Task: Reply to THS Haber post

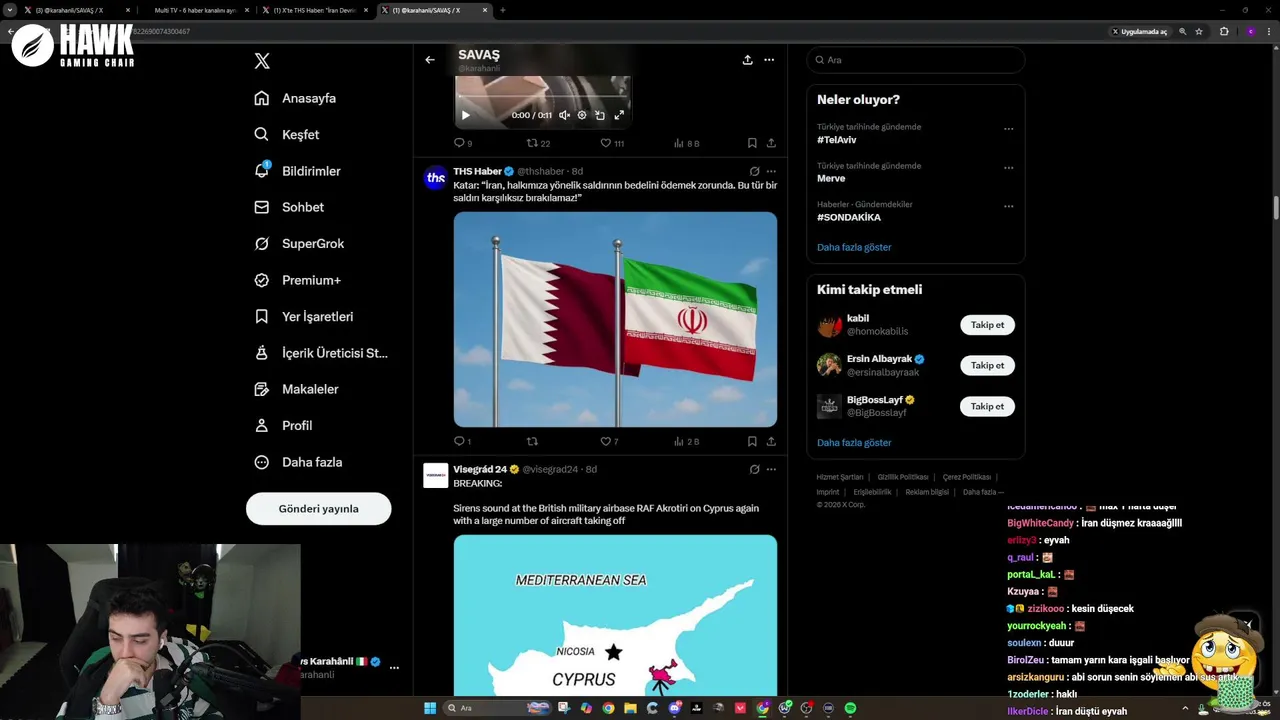Action: [462, 441]
